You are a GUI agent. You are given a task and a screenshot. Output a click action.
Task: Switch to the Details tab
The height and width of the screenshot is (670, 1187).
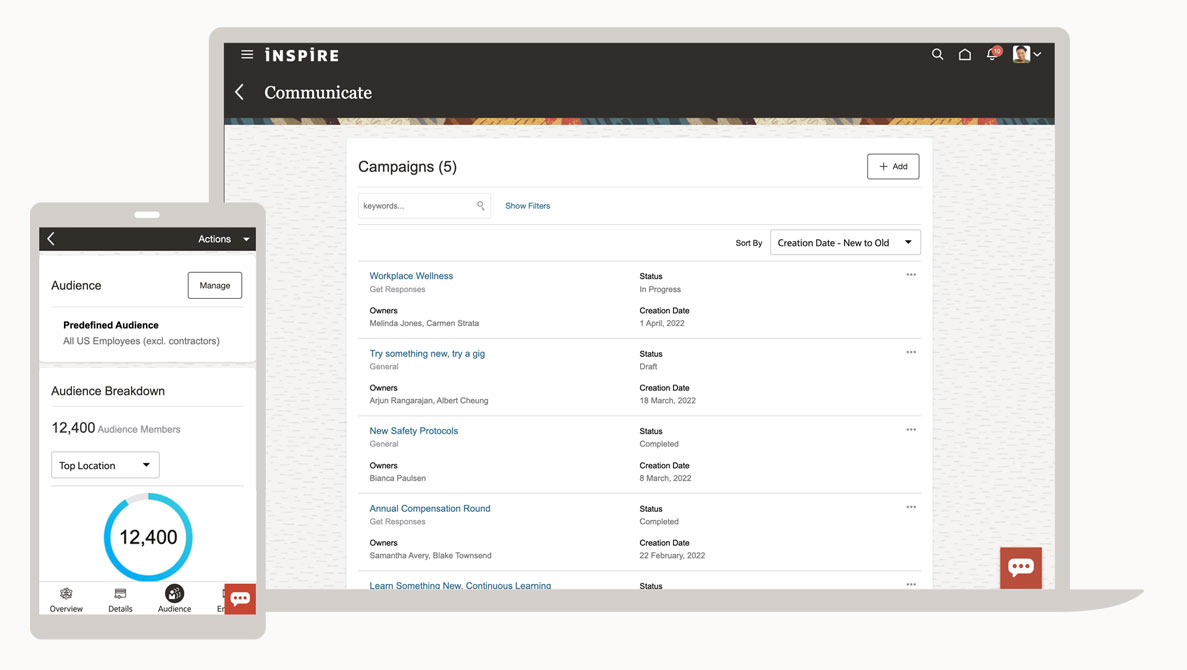(120, 599)
